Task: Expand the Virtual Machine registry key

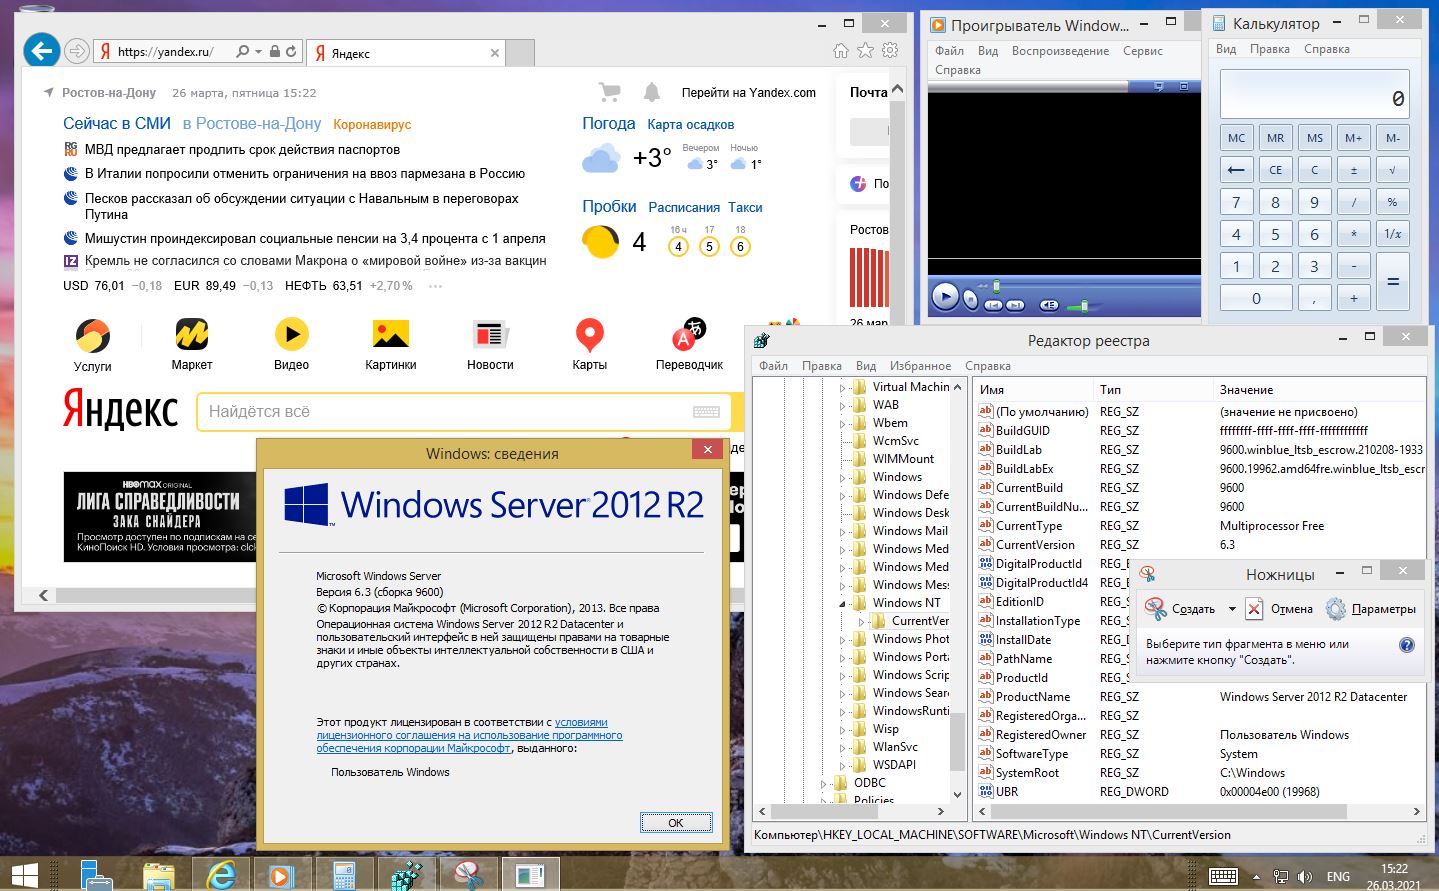Action: click(x=842, y=387)
